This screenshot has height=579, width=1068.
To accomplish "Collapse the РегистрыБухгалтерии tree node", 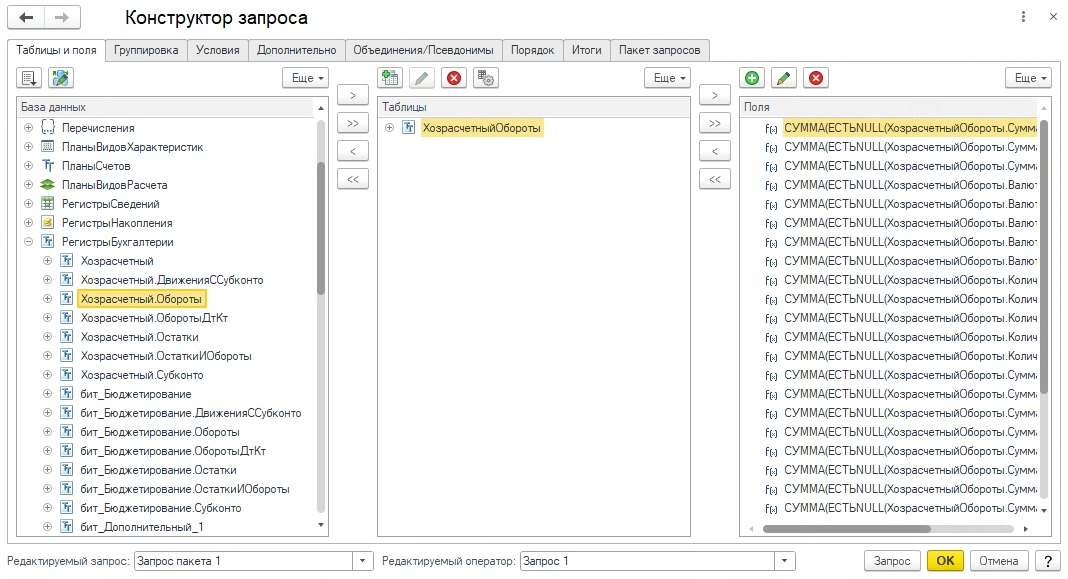I will coord(28,242).
